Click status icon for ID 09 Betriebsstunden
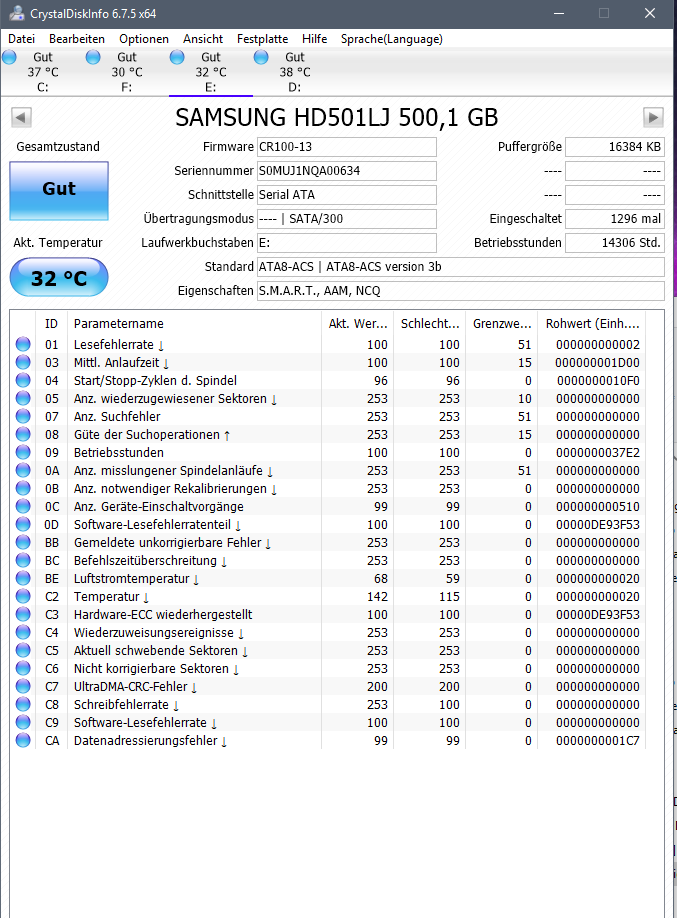 (23, 453)
